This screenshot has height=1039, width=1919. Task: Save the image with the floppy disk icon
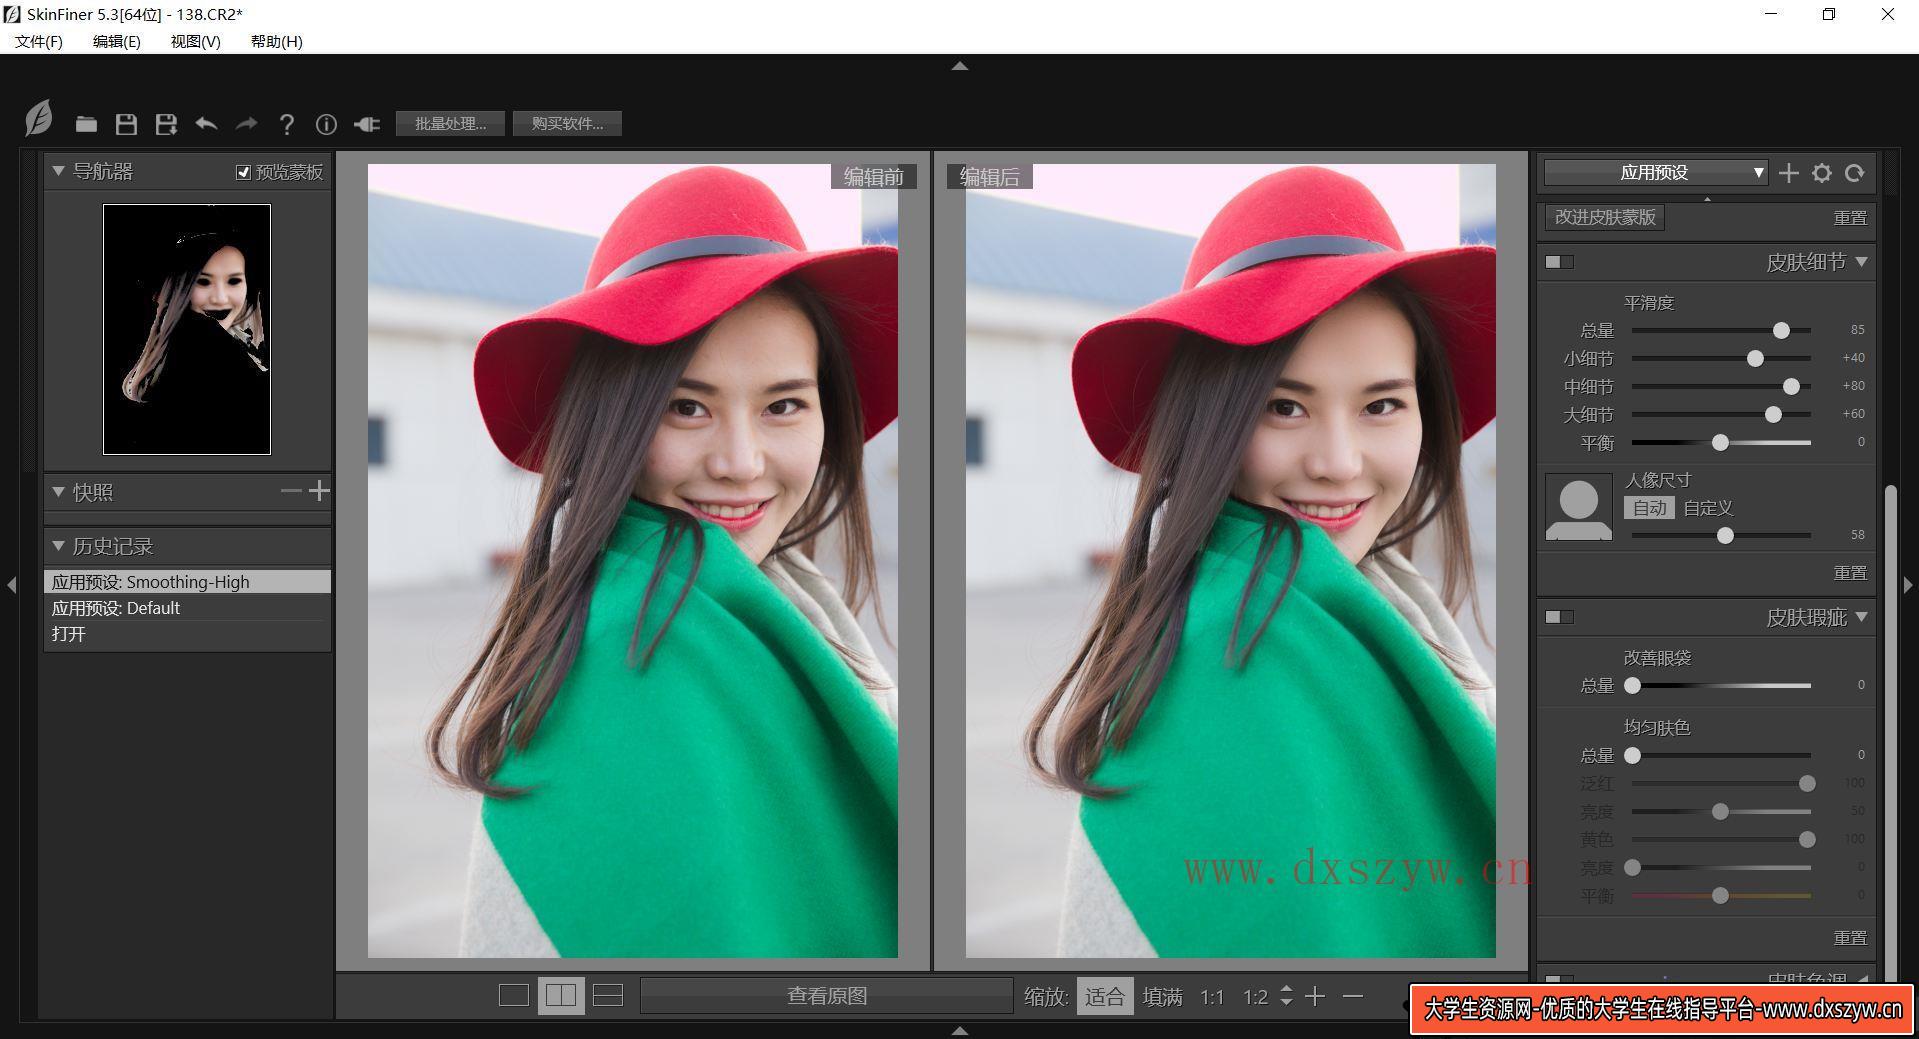click(126, 124)
